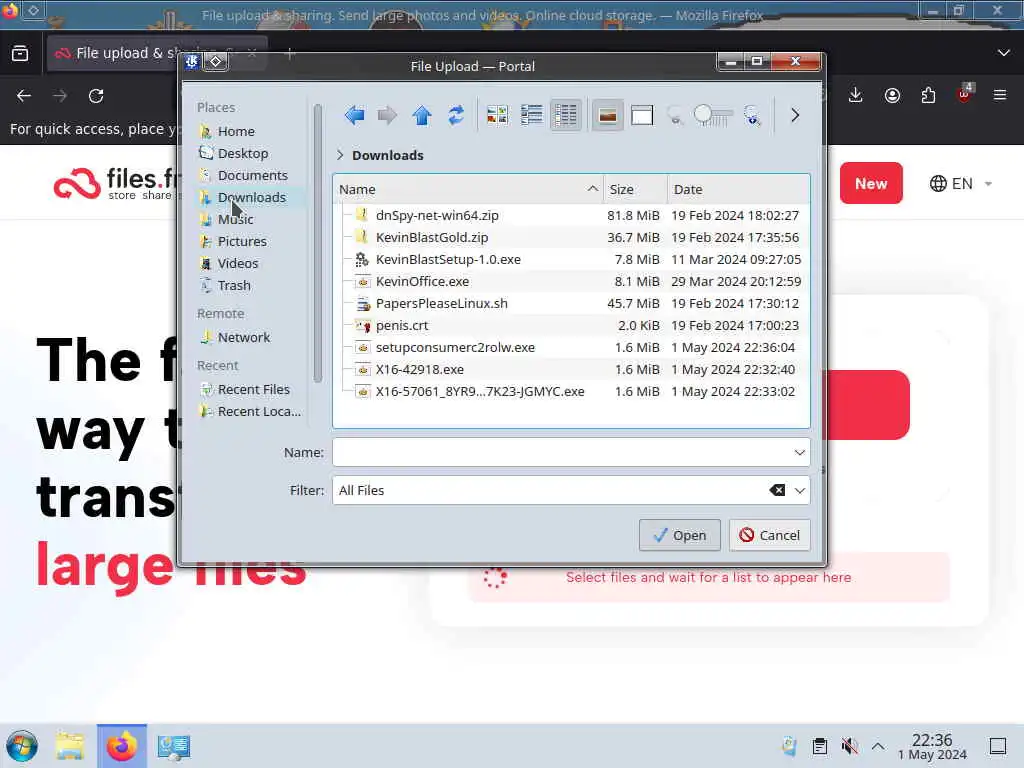The height and width of the screenshot is (768, 1024).
Task: Select the File upload & sharing tab
Action: [x=157, y=53]
